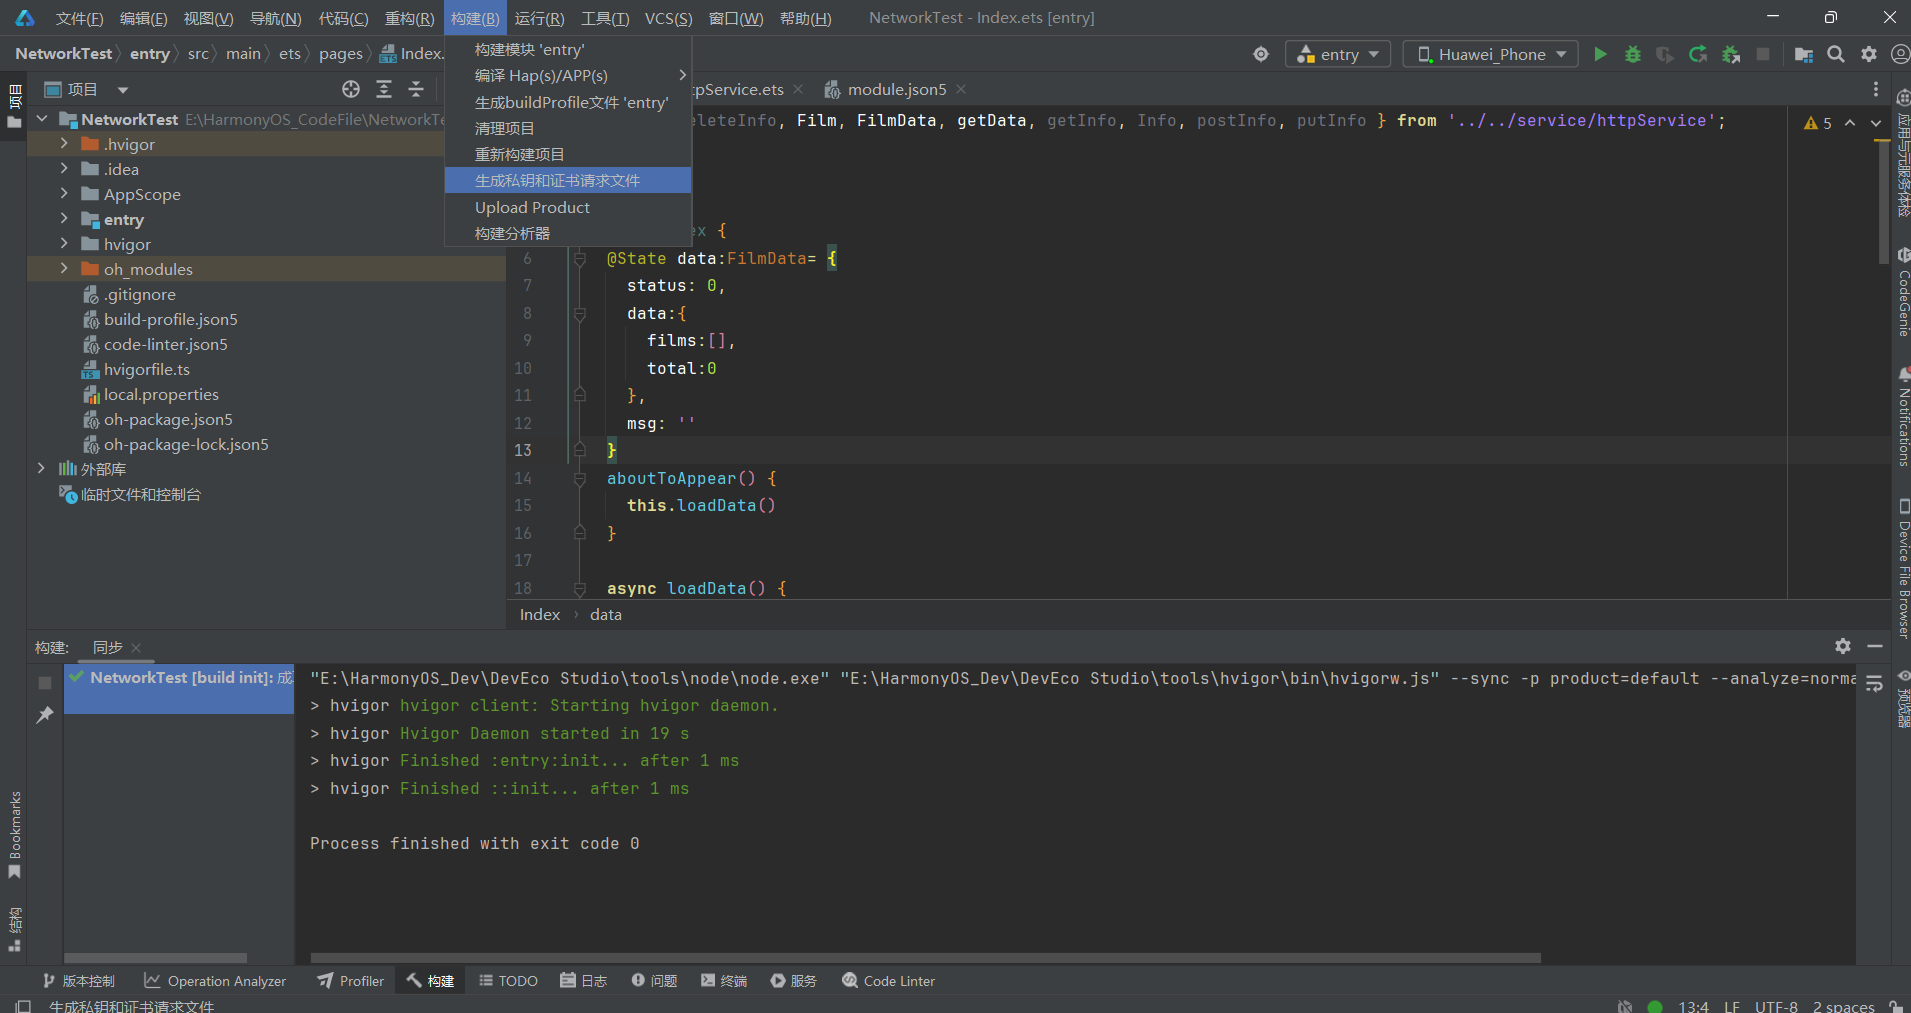Open 版本控制 tool window button
Screen dimensions: 1911x1013
pyautogui.click(x=79, y=981)
